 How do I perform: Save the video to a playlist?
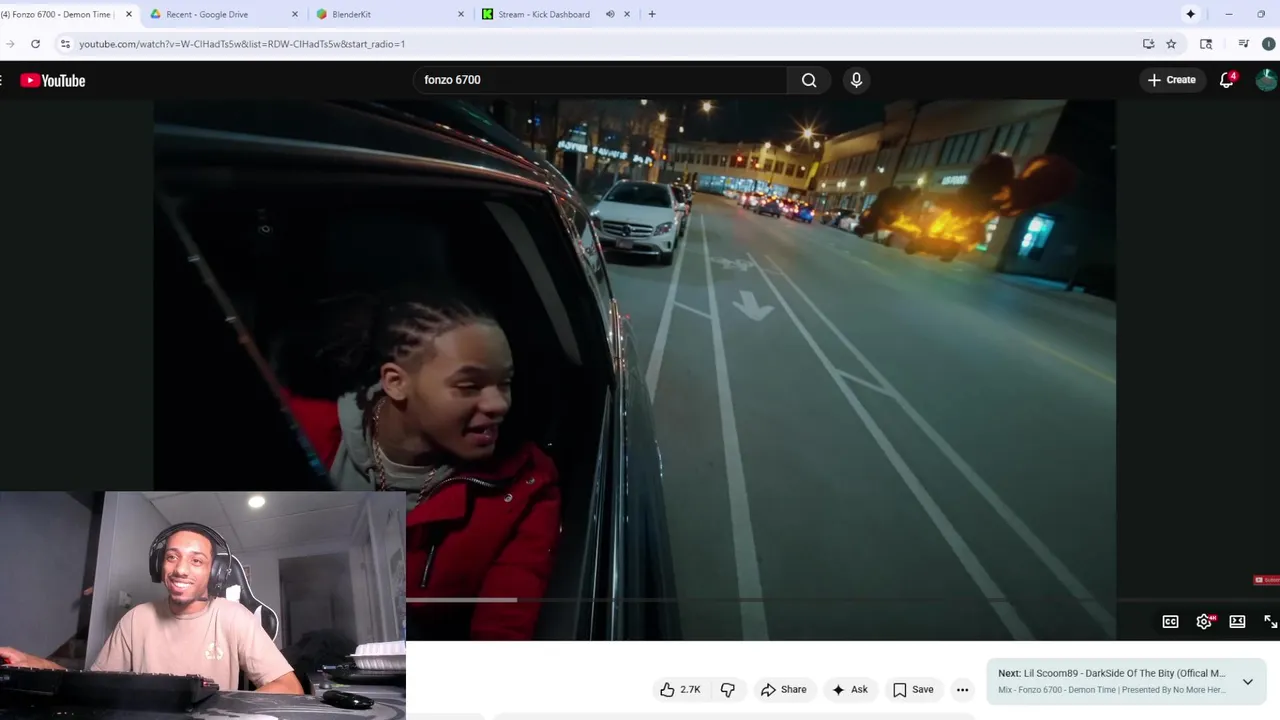(912, 689)
